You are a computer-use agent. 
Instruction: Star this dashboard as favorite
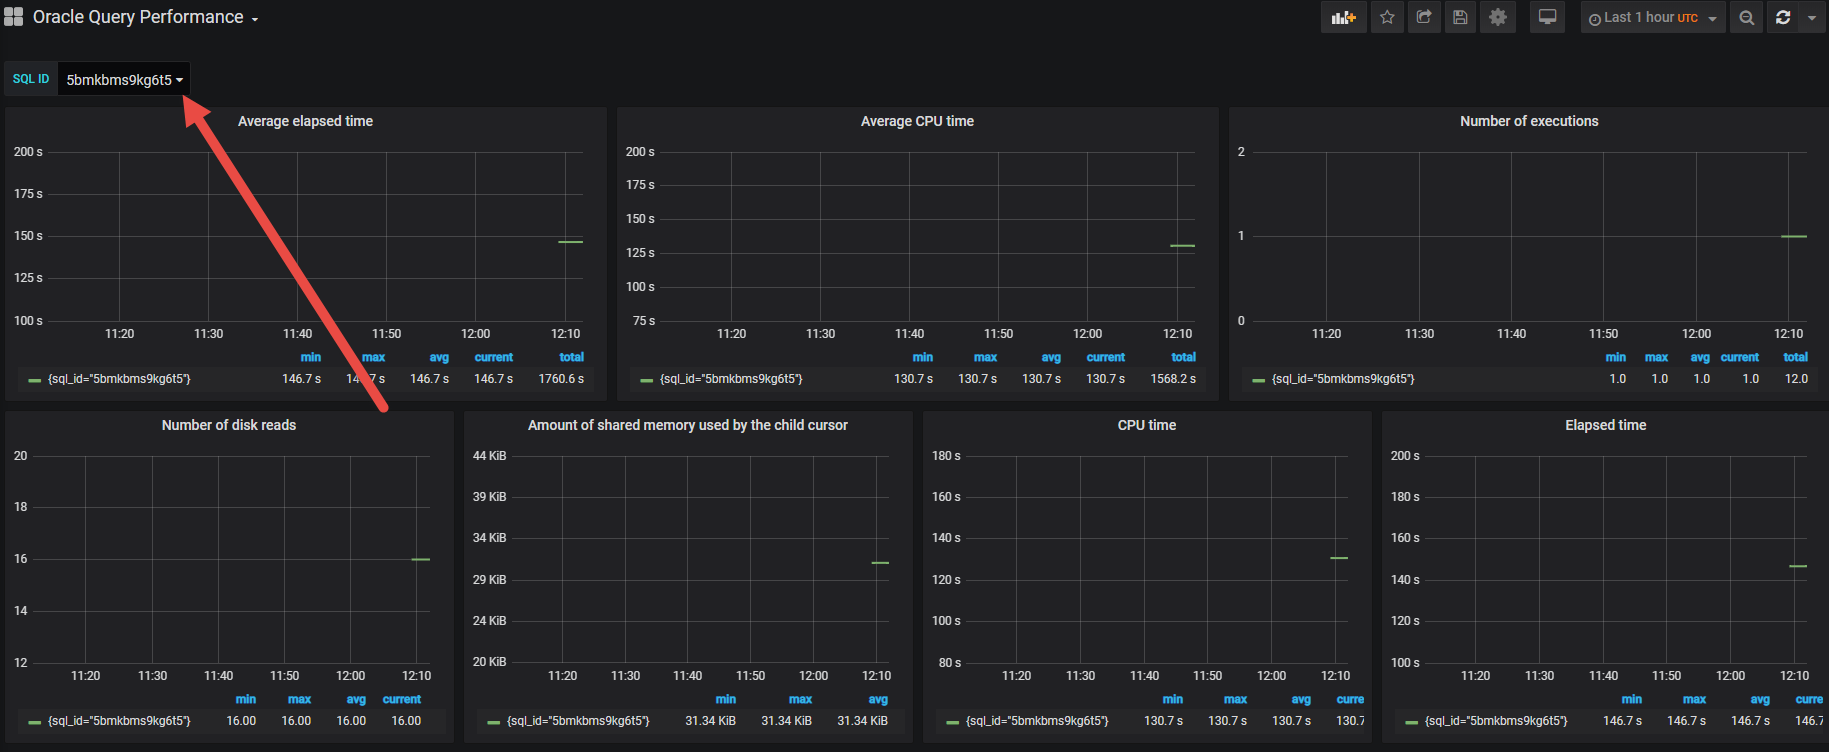tap(1387, 17)
